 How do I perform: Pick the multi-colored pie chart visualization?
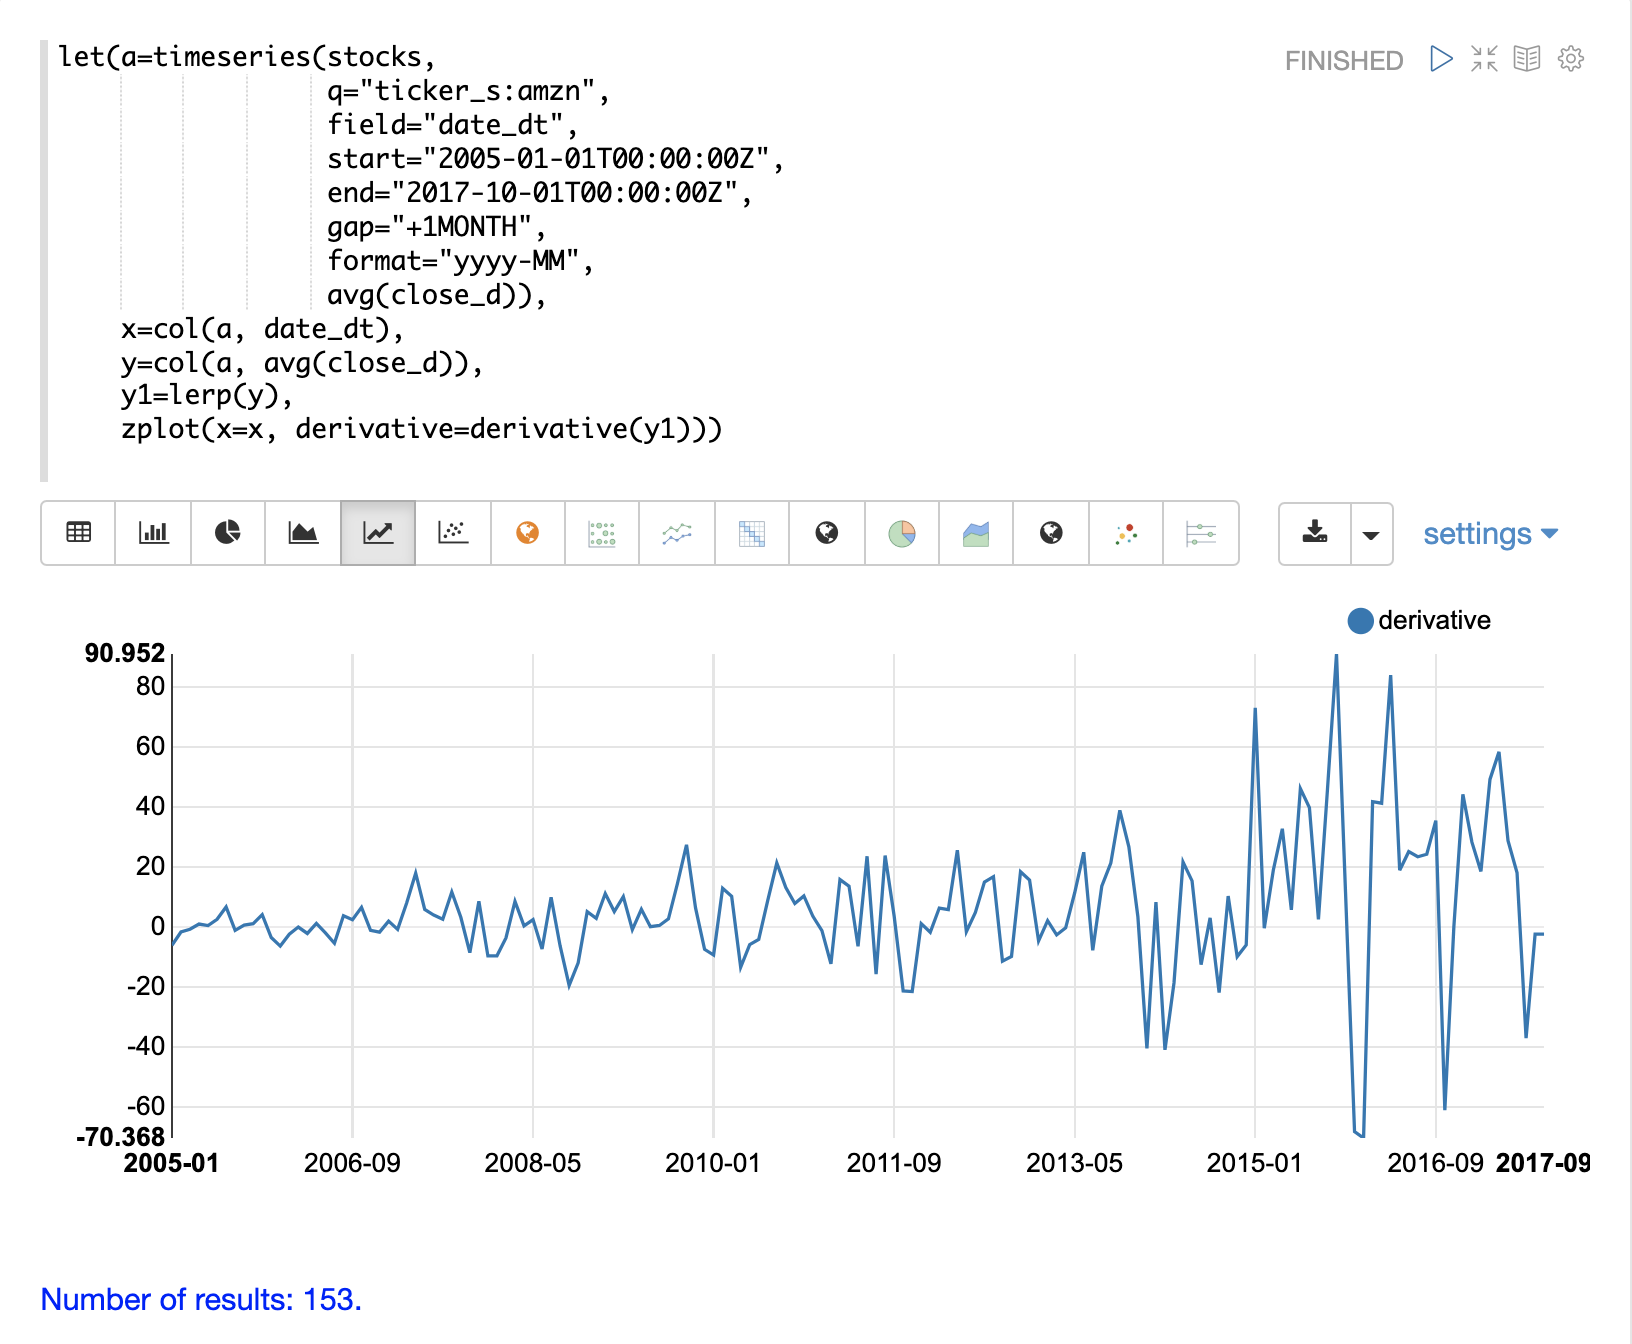pyautogui.click(x=902, y=533)
